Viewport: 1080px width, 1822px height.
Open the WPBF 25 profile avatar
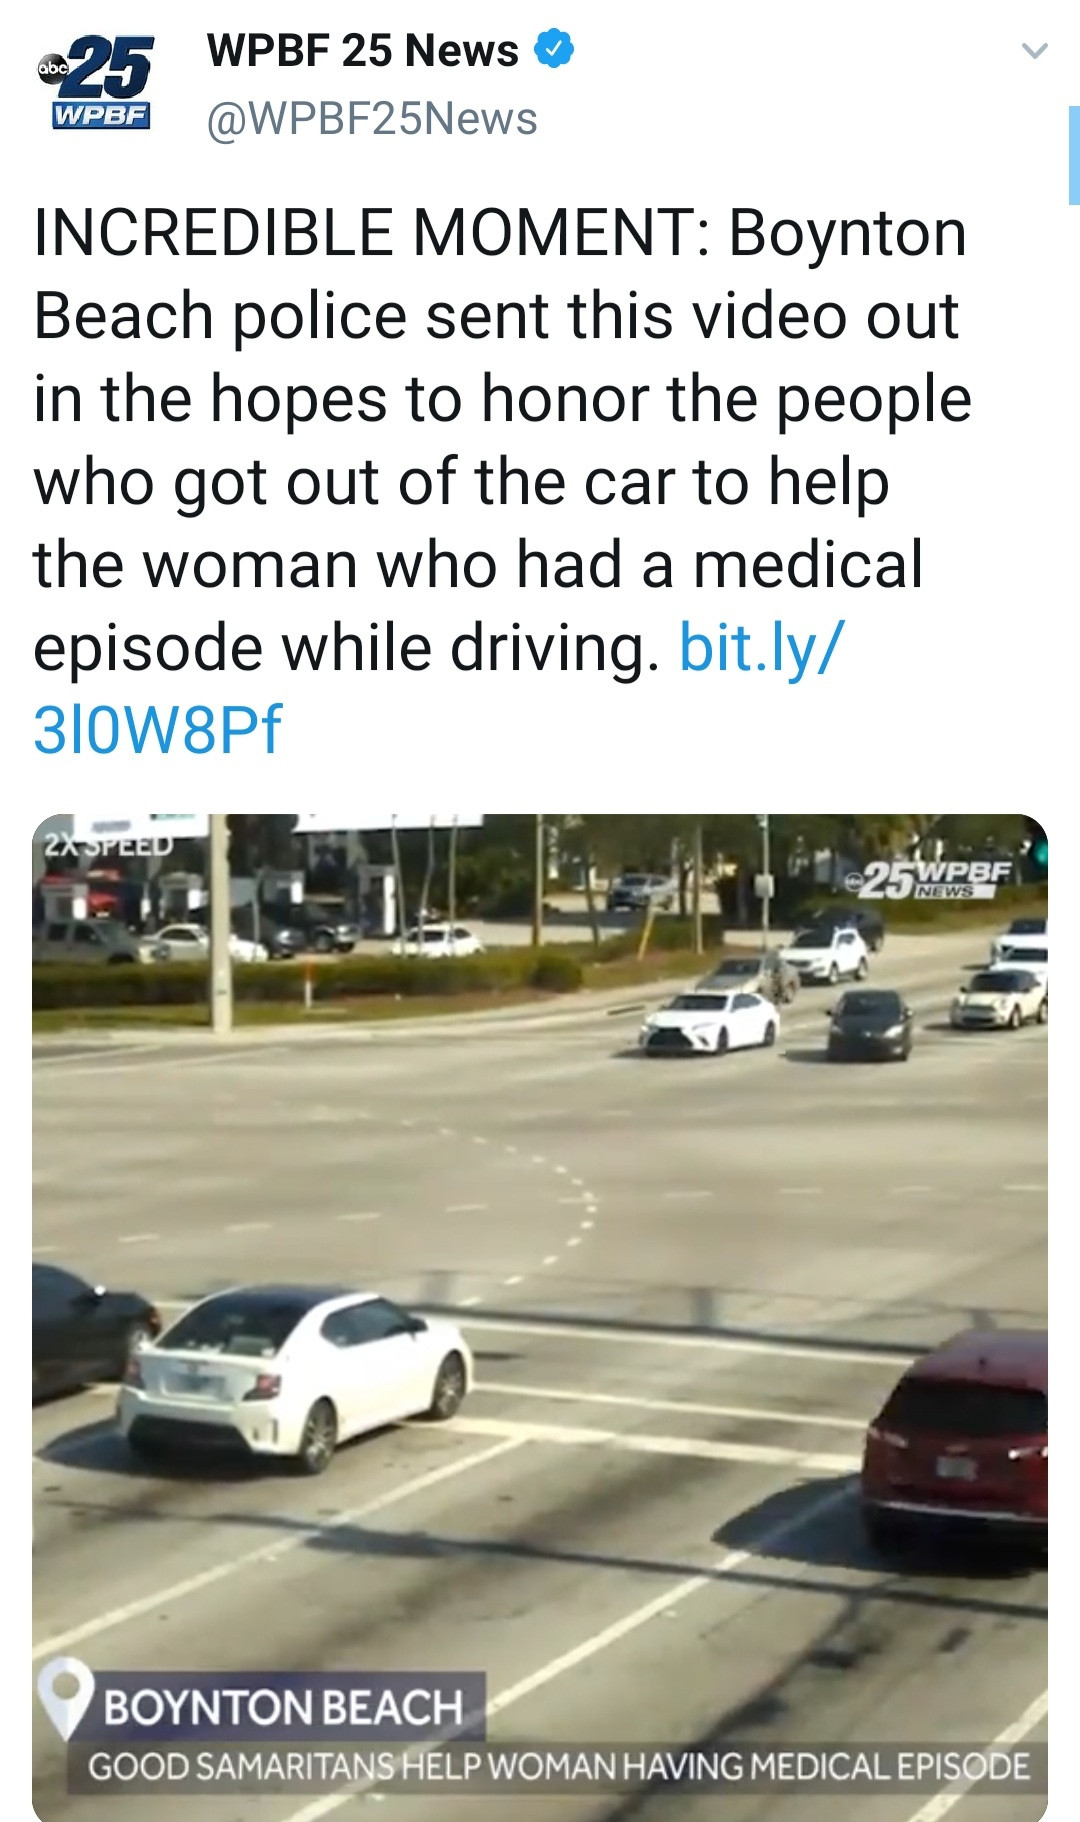click(x=95, y=83)
